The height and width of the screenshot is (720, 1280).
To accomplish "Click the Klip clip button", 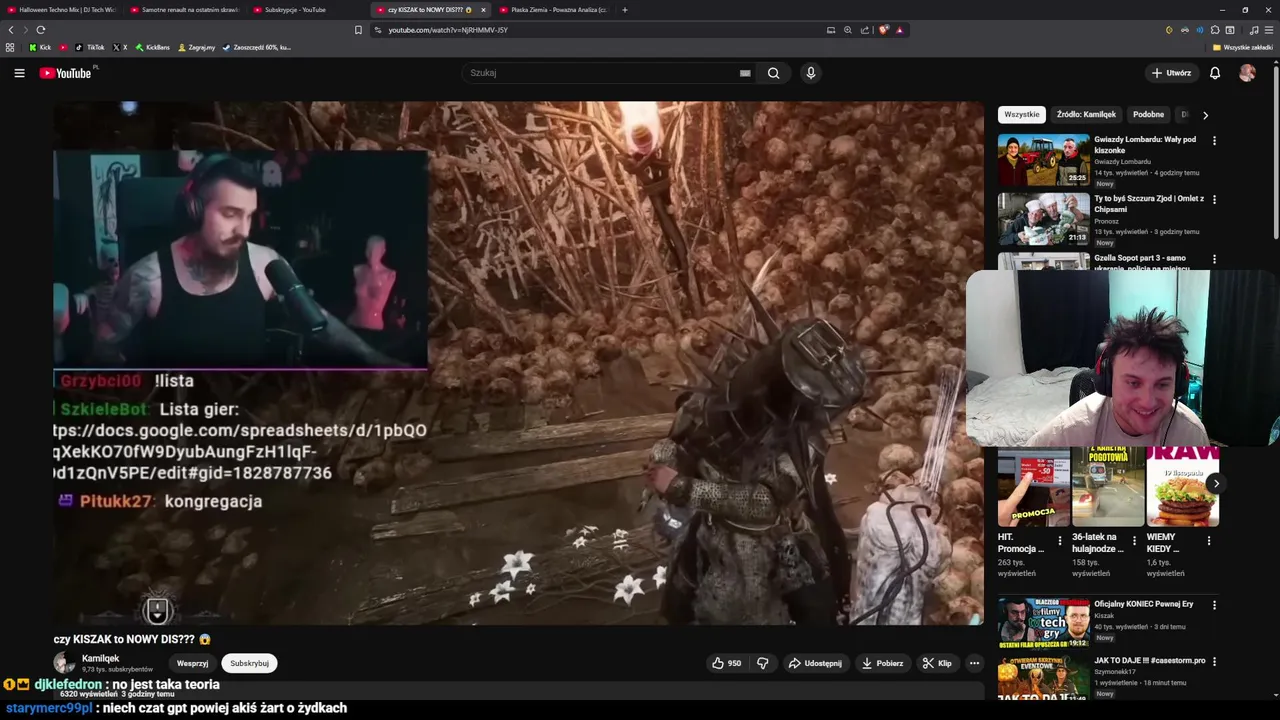I will [x=937, y=663].
